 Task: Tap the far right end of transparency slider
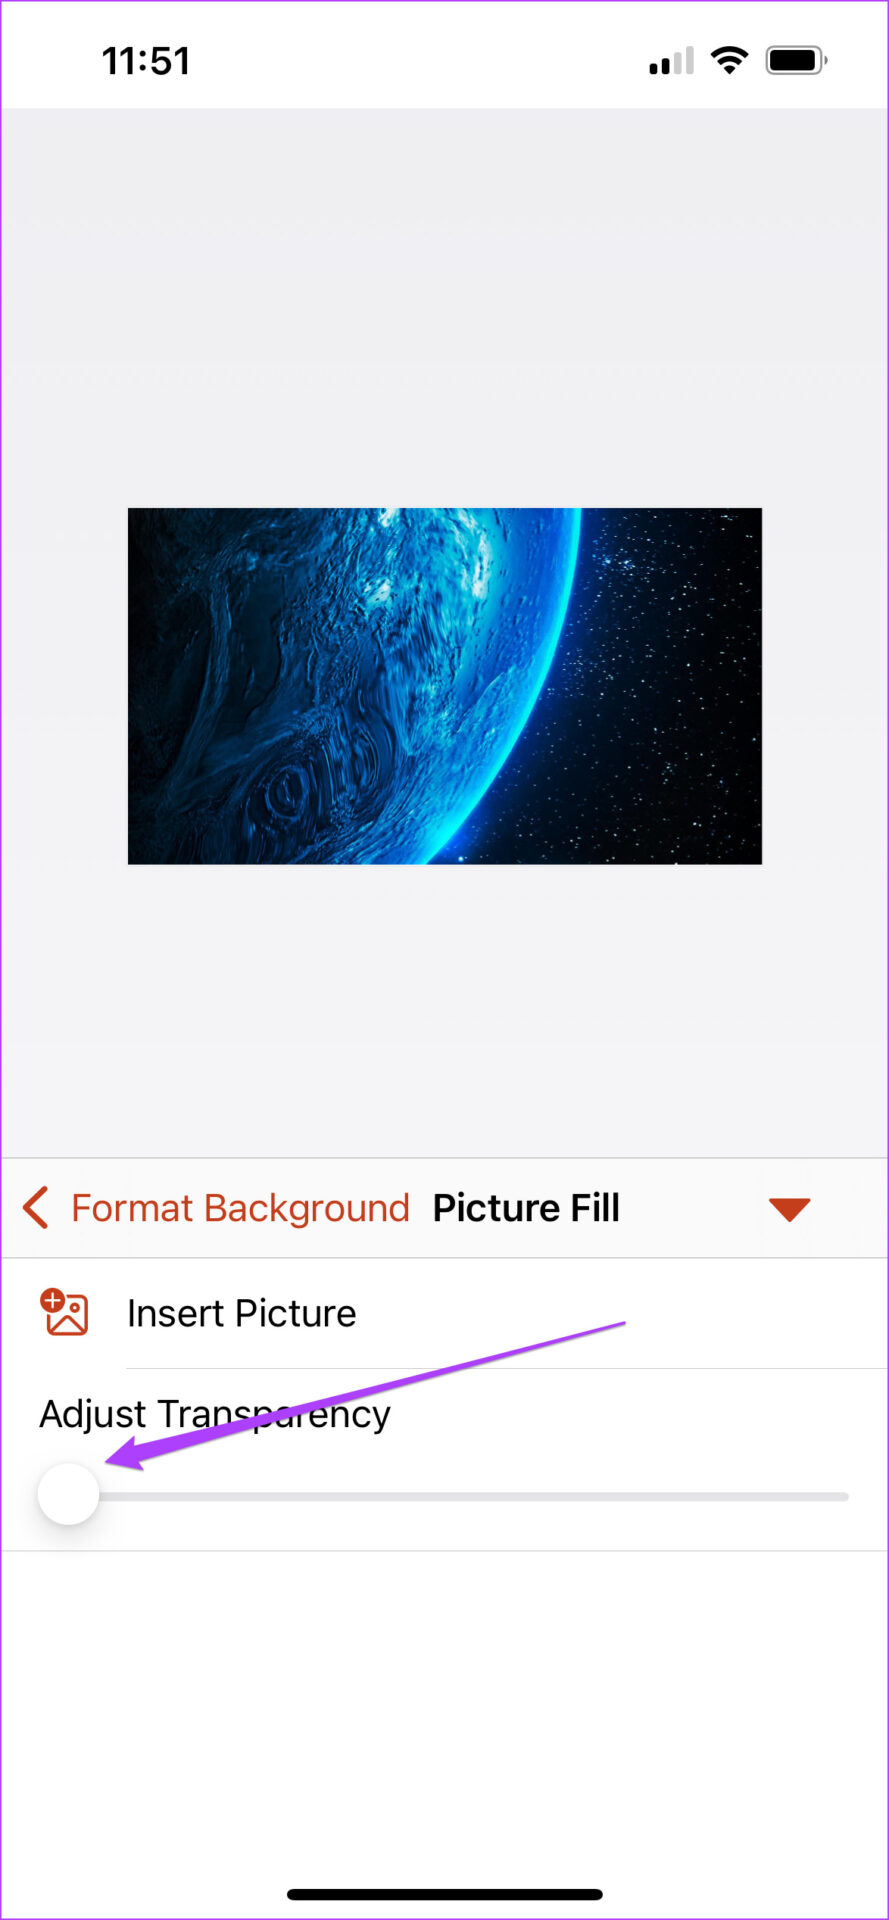[844, 1497]
